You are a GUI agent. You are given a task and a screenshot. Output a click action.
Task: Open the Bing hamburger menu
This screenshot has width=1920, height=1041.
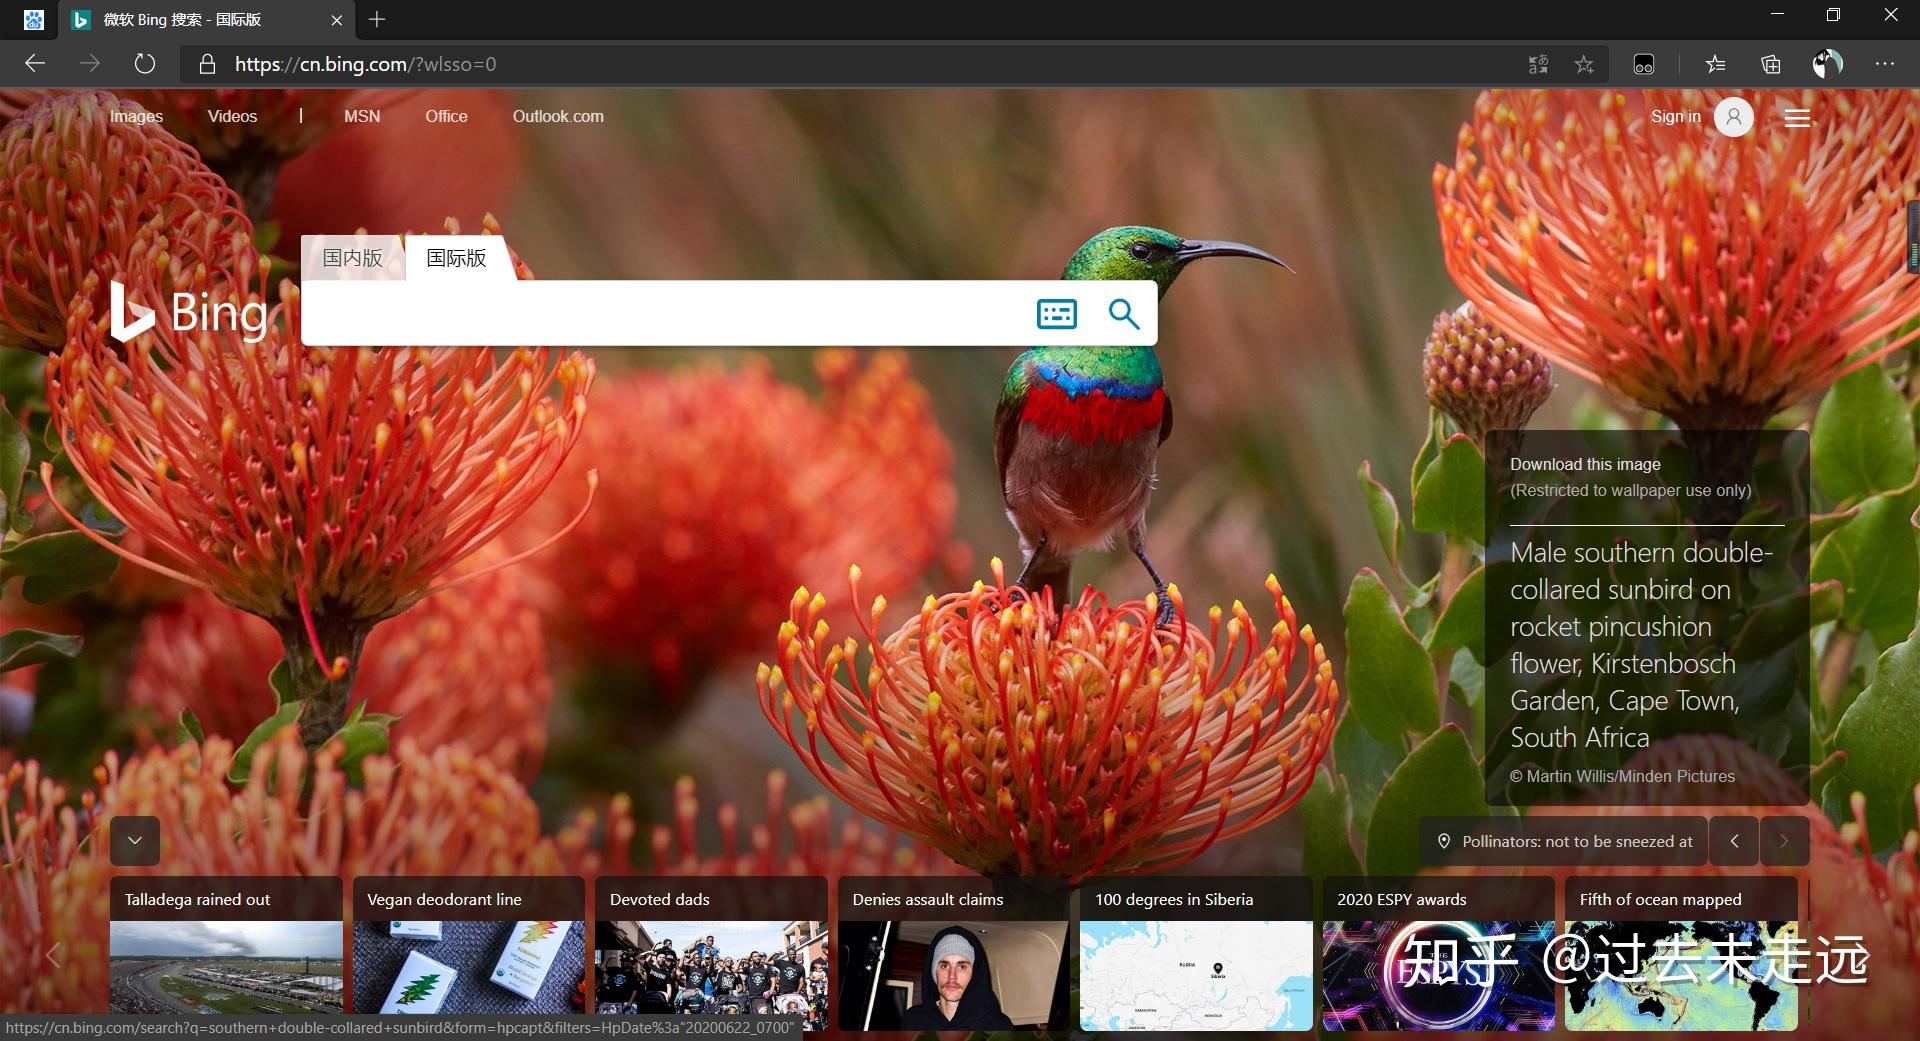(1797, 118)
